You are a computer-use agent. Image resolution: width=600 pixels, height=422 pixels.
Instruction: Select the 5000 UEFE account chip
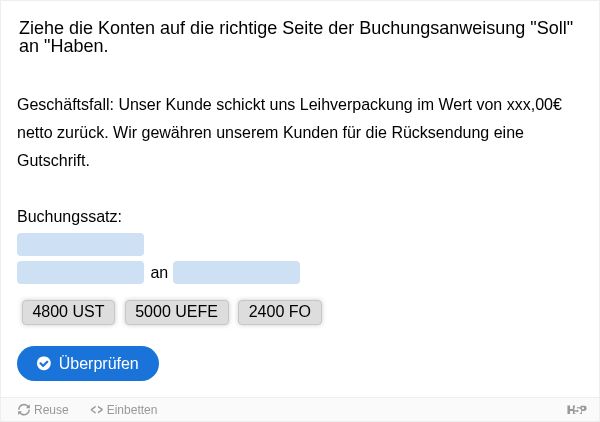click(x=176, y=312)
